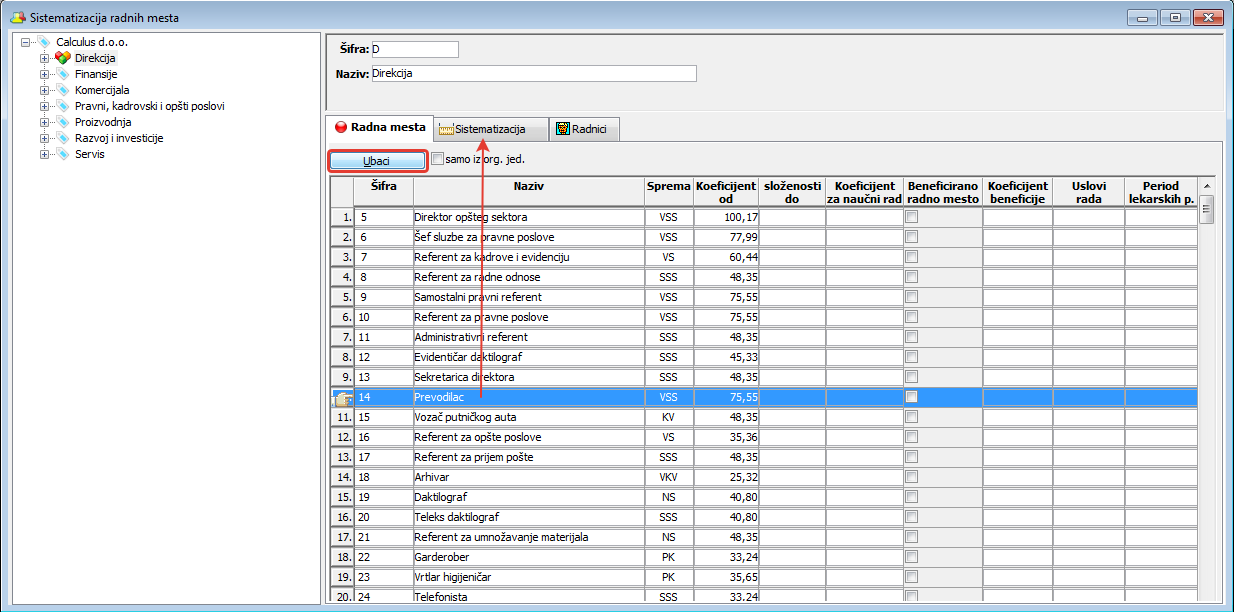Click the Finansije tag icon in tree
The height and width of the screenshot is (612, 1234).
[x=62, y=74]
